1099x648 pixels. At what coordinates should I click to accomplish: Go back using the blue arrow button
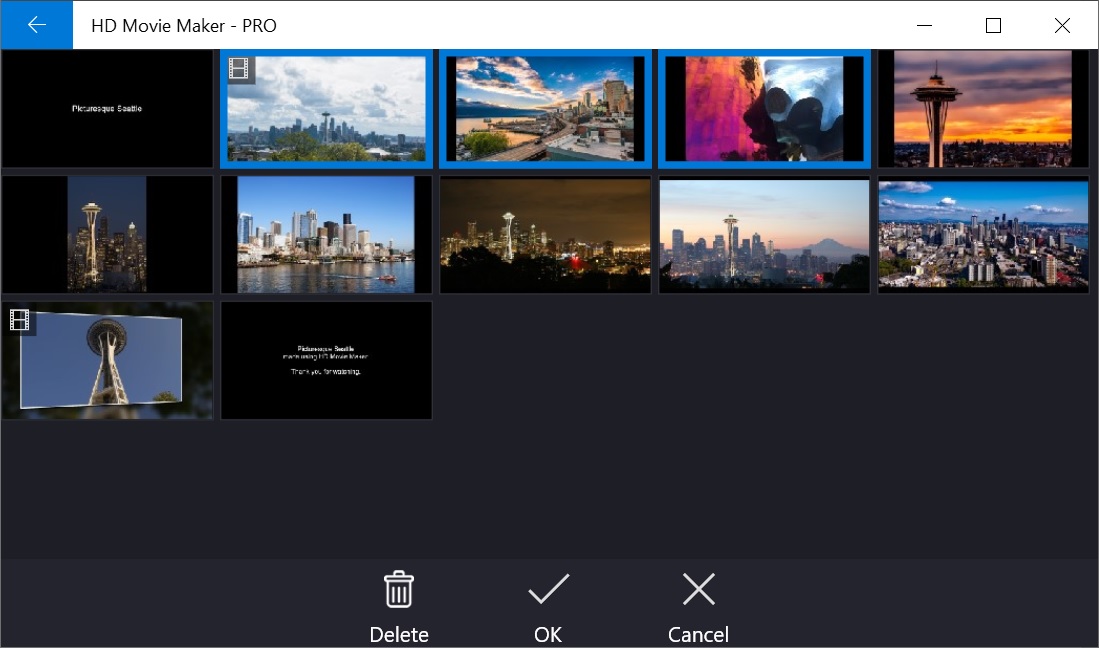click(x=37, y=25)
